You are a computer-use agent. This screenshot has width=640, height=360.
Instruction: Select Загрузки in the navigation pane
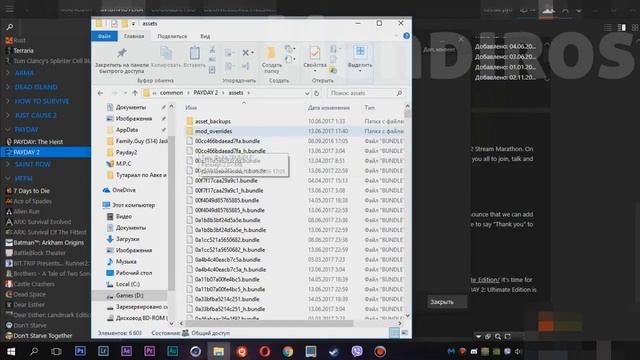coord(127,239)
